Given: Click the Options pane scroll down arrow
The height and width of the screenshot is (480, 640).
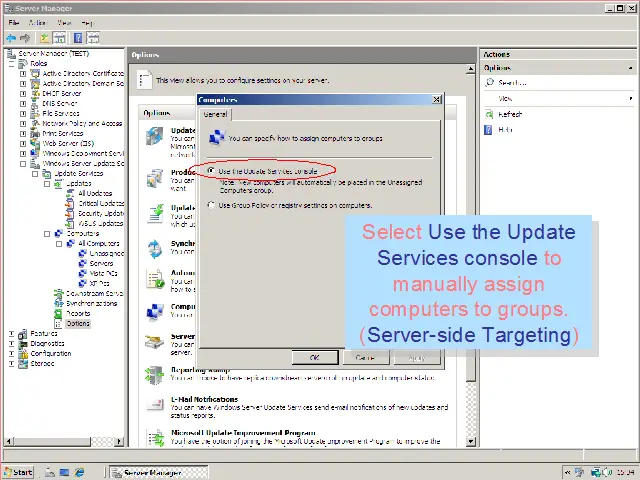Looking at the screenshot, I should pyautogui.click(x=471, y=441).
